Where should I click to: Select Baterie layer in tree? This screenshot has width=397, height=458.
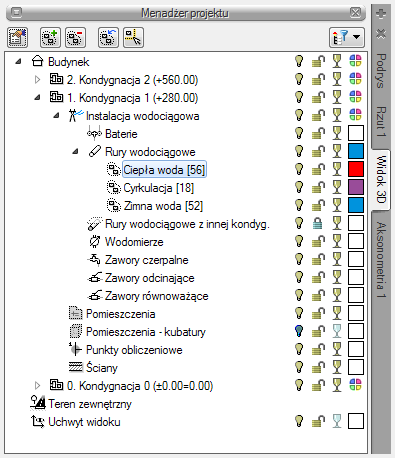click(121, 134)
